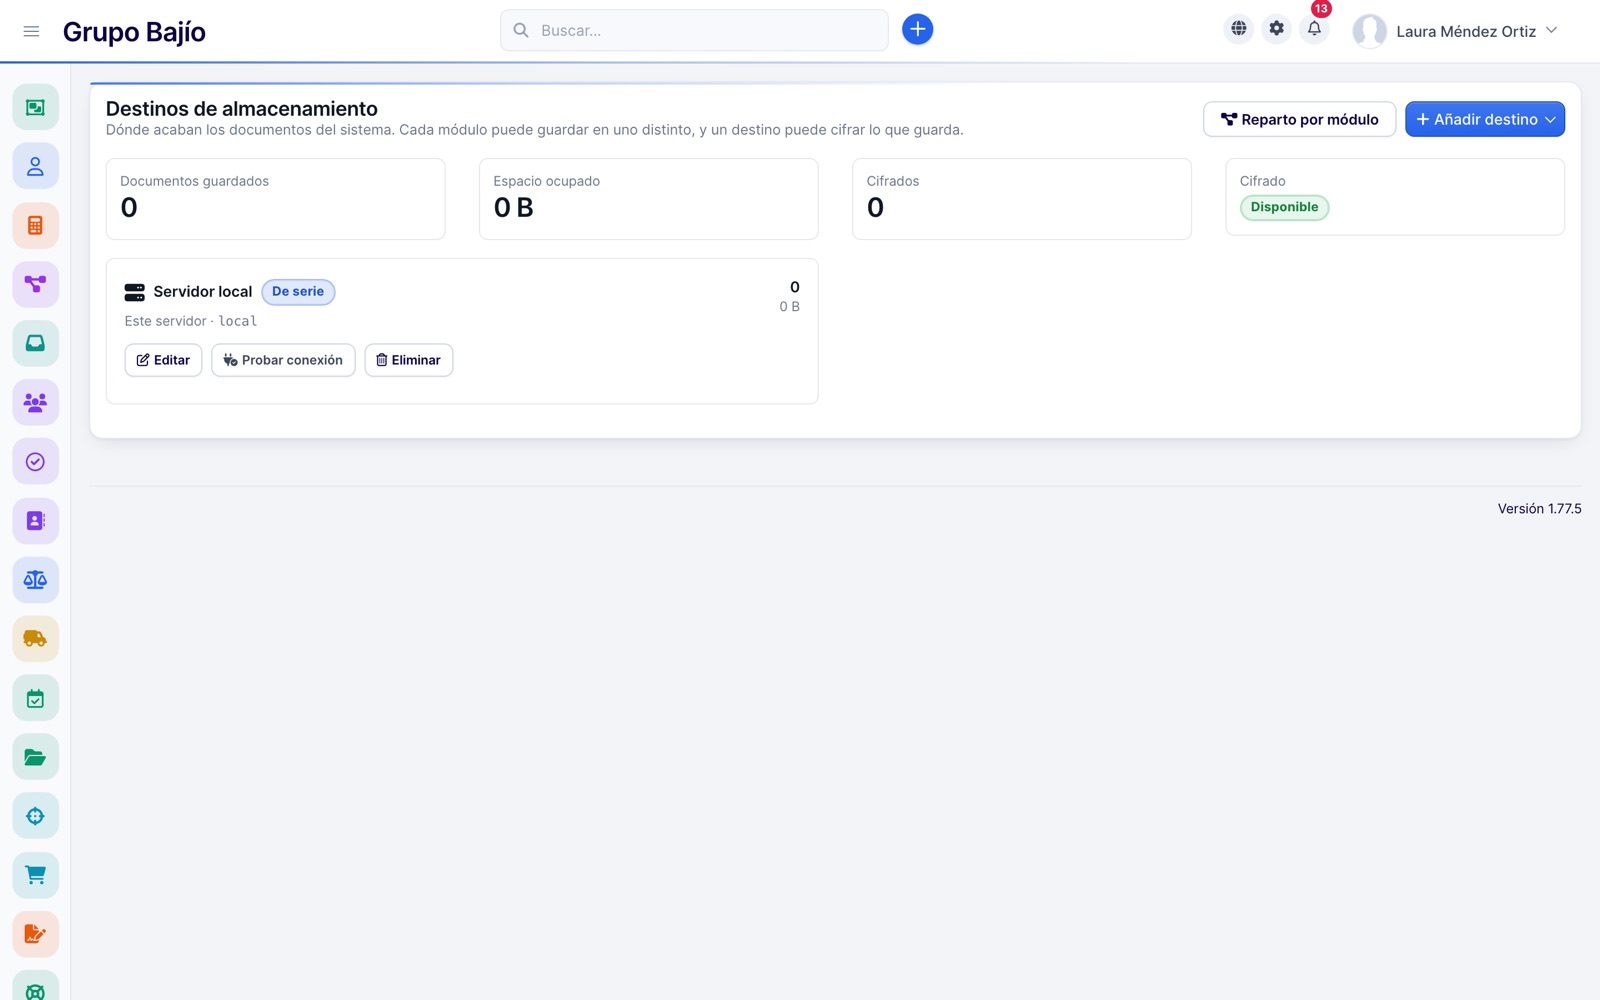Open the balance scale sidebar icon
The width and height of the screenshot is (1600, 1000).
(x=35, y=579)
